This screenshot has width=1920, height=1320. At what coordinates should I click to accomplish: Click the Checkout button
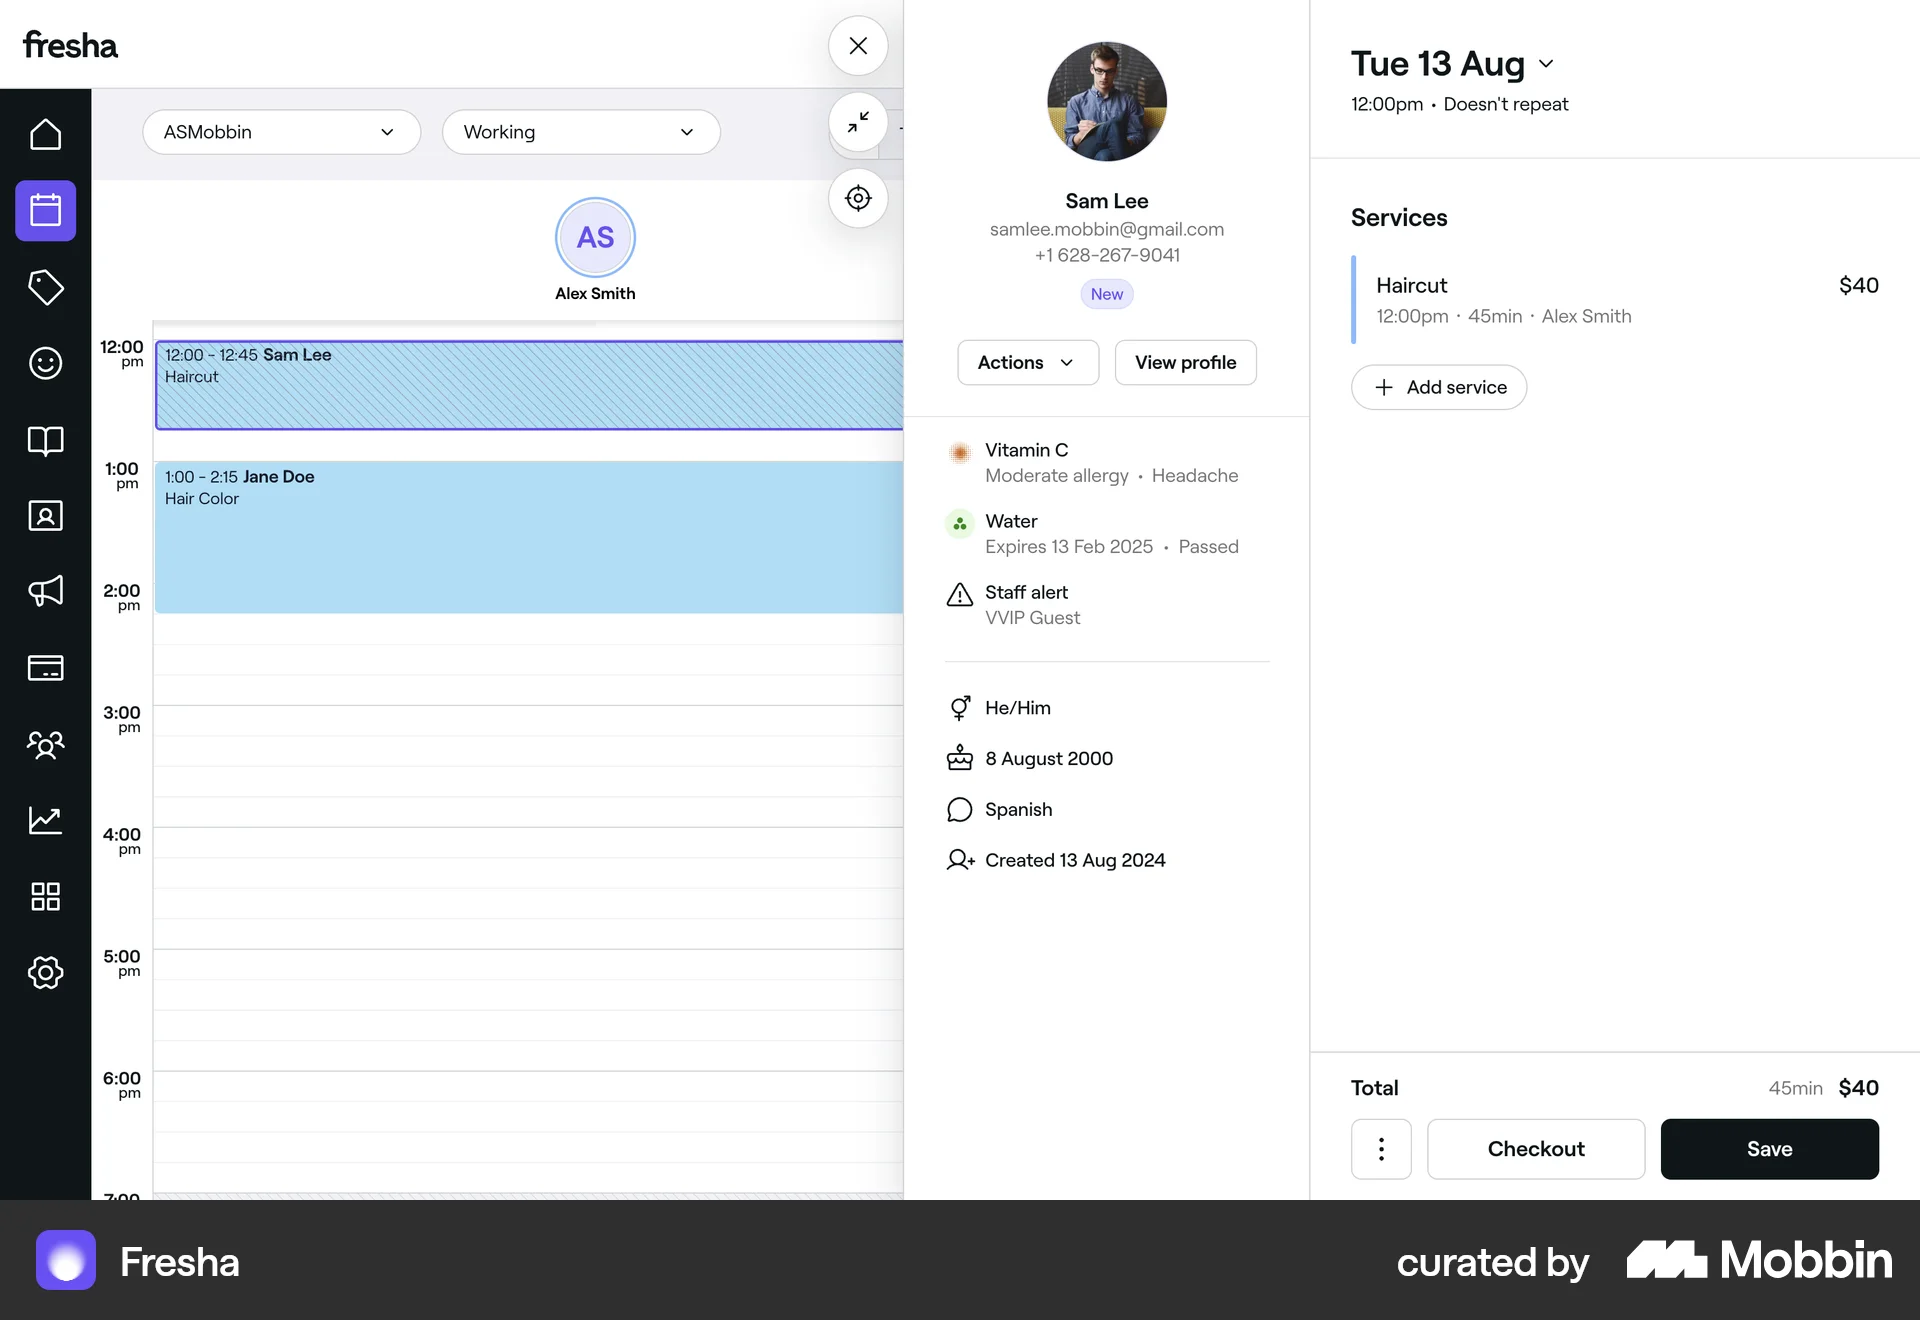[x=1535, y=1149]
